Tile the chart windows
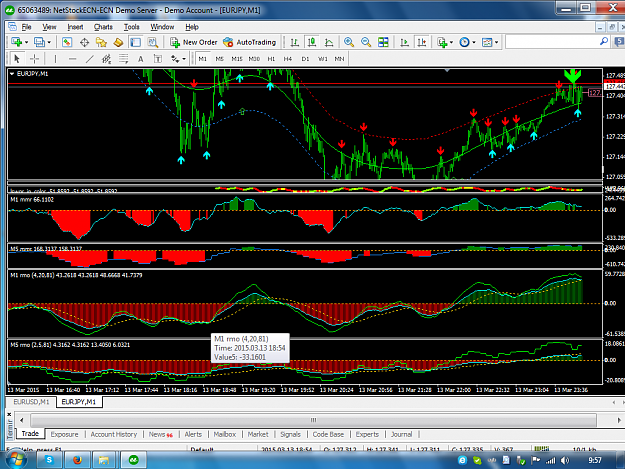This screenshot has height=469, width=625. (x=383, y=42)
